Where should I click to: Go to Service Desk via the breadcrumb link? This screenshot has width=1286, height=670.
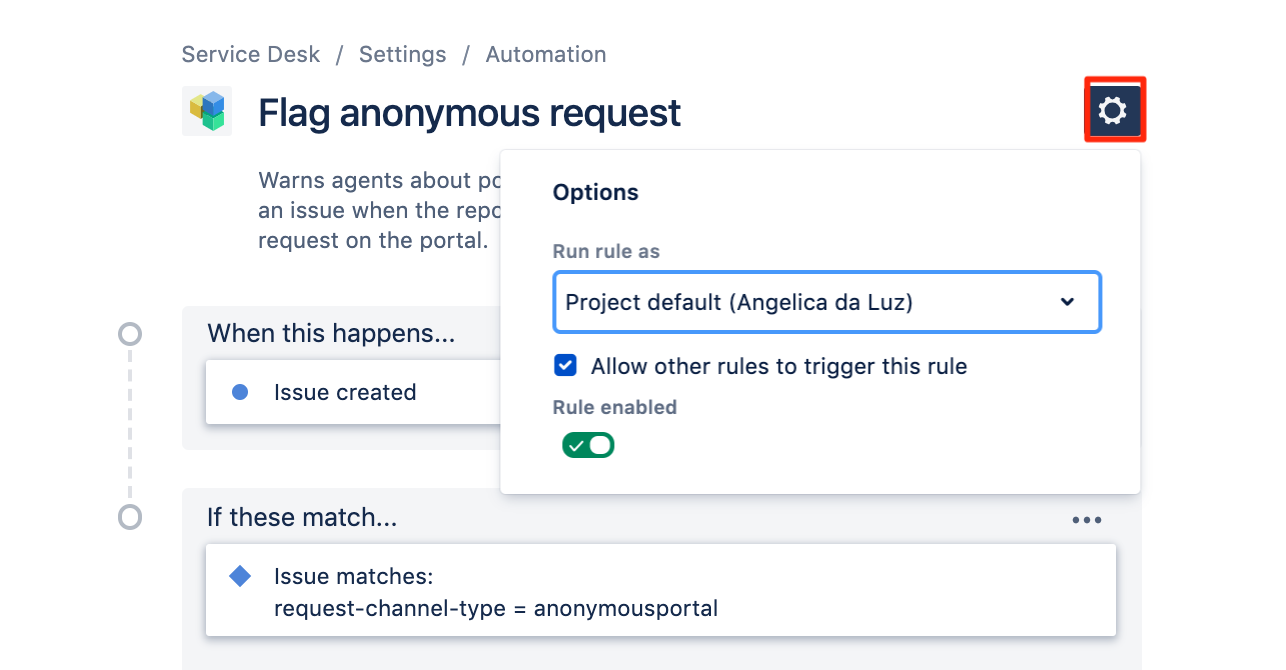(x=250, y=54)
